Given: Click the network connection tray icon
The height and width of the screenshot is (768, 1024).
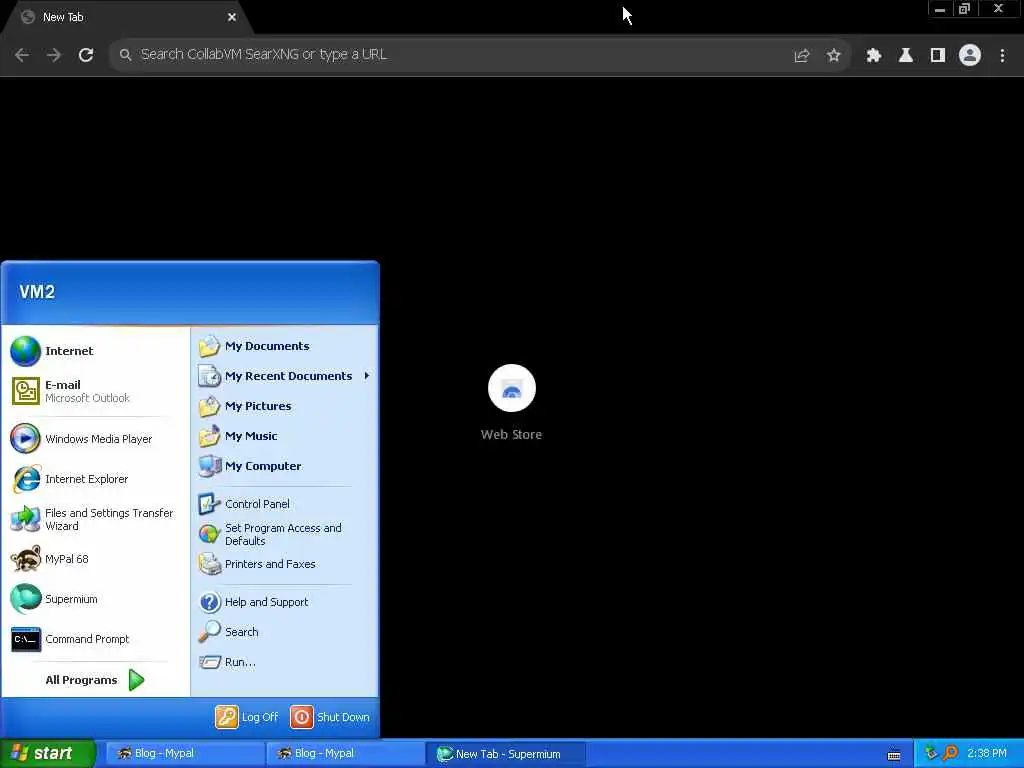Looking at the screenshot, I should tap(931, 754).
